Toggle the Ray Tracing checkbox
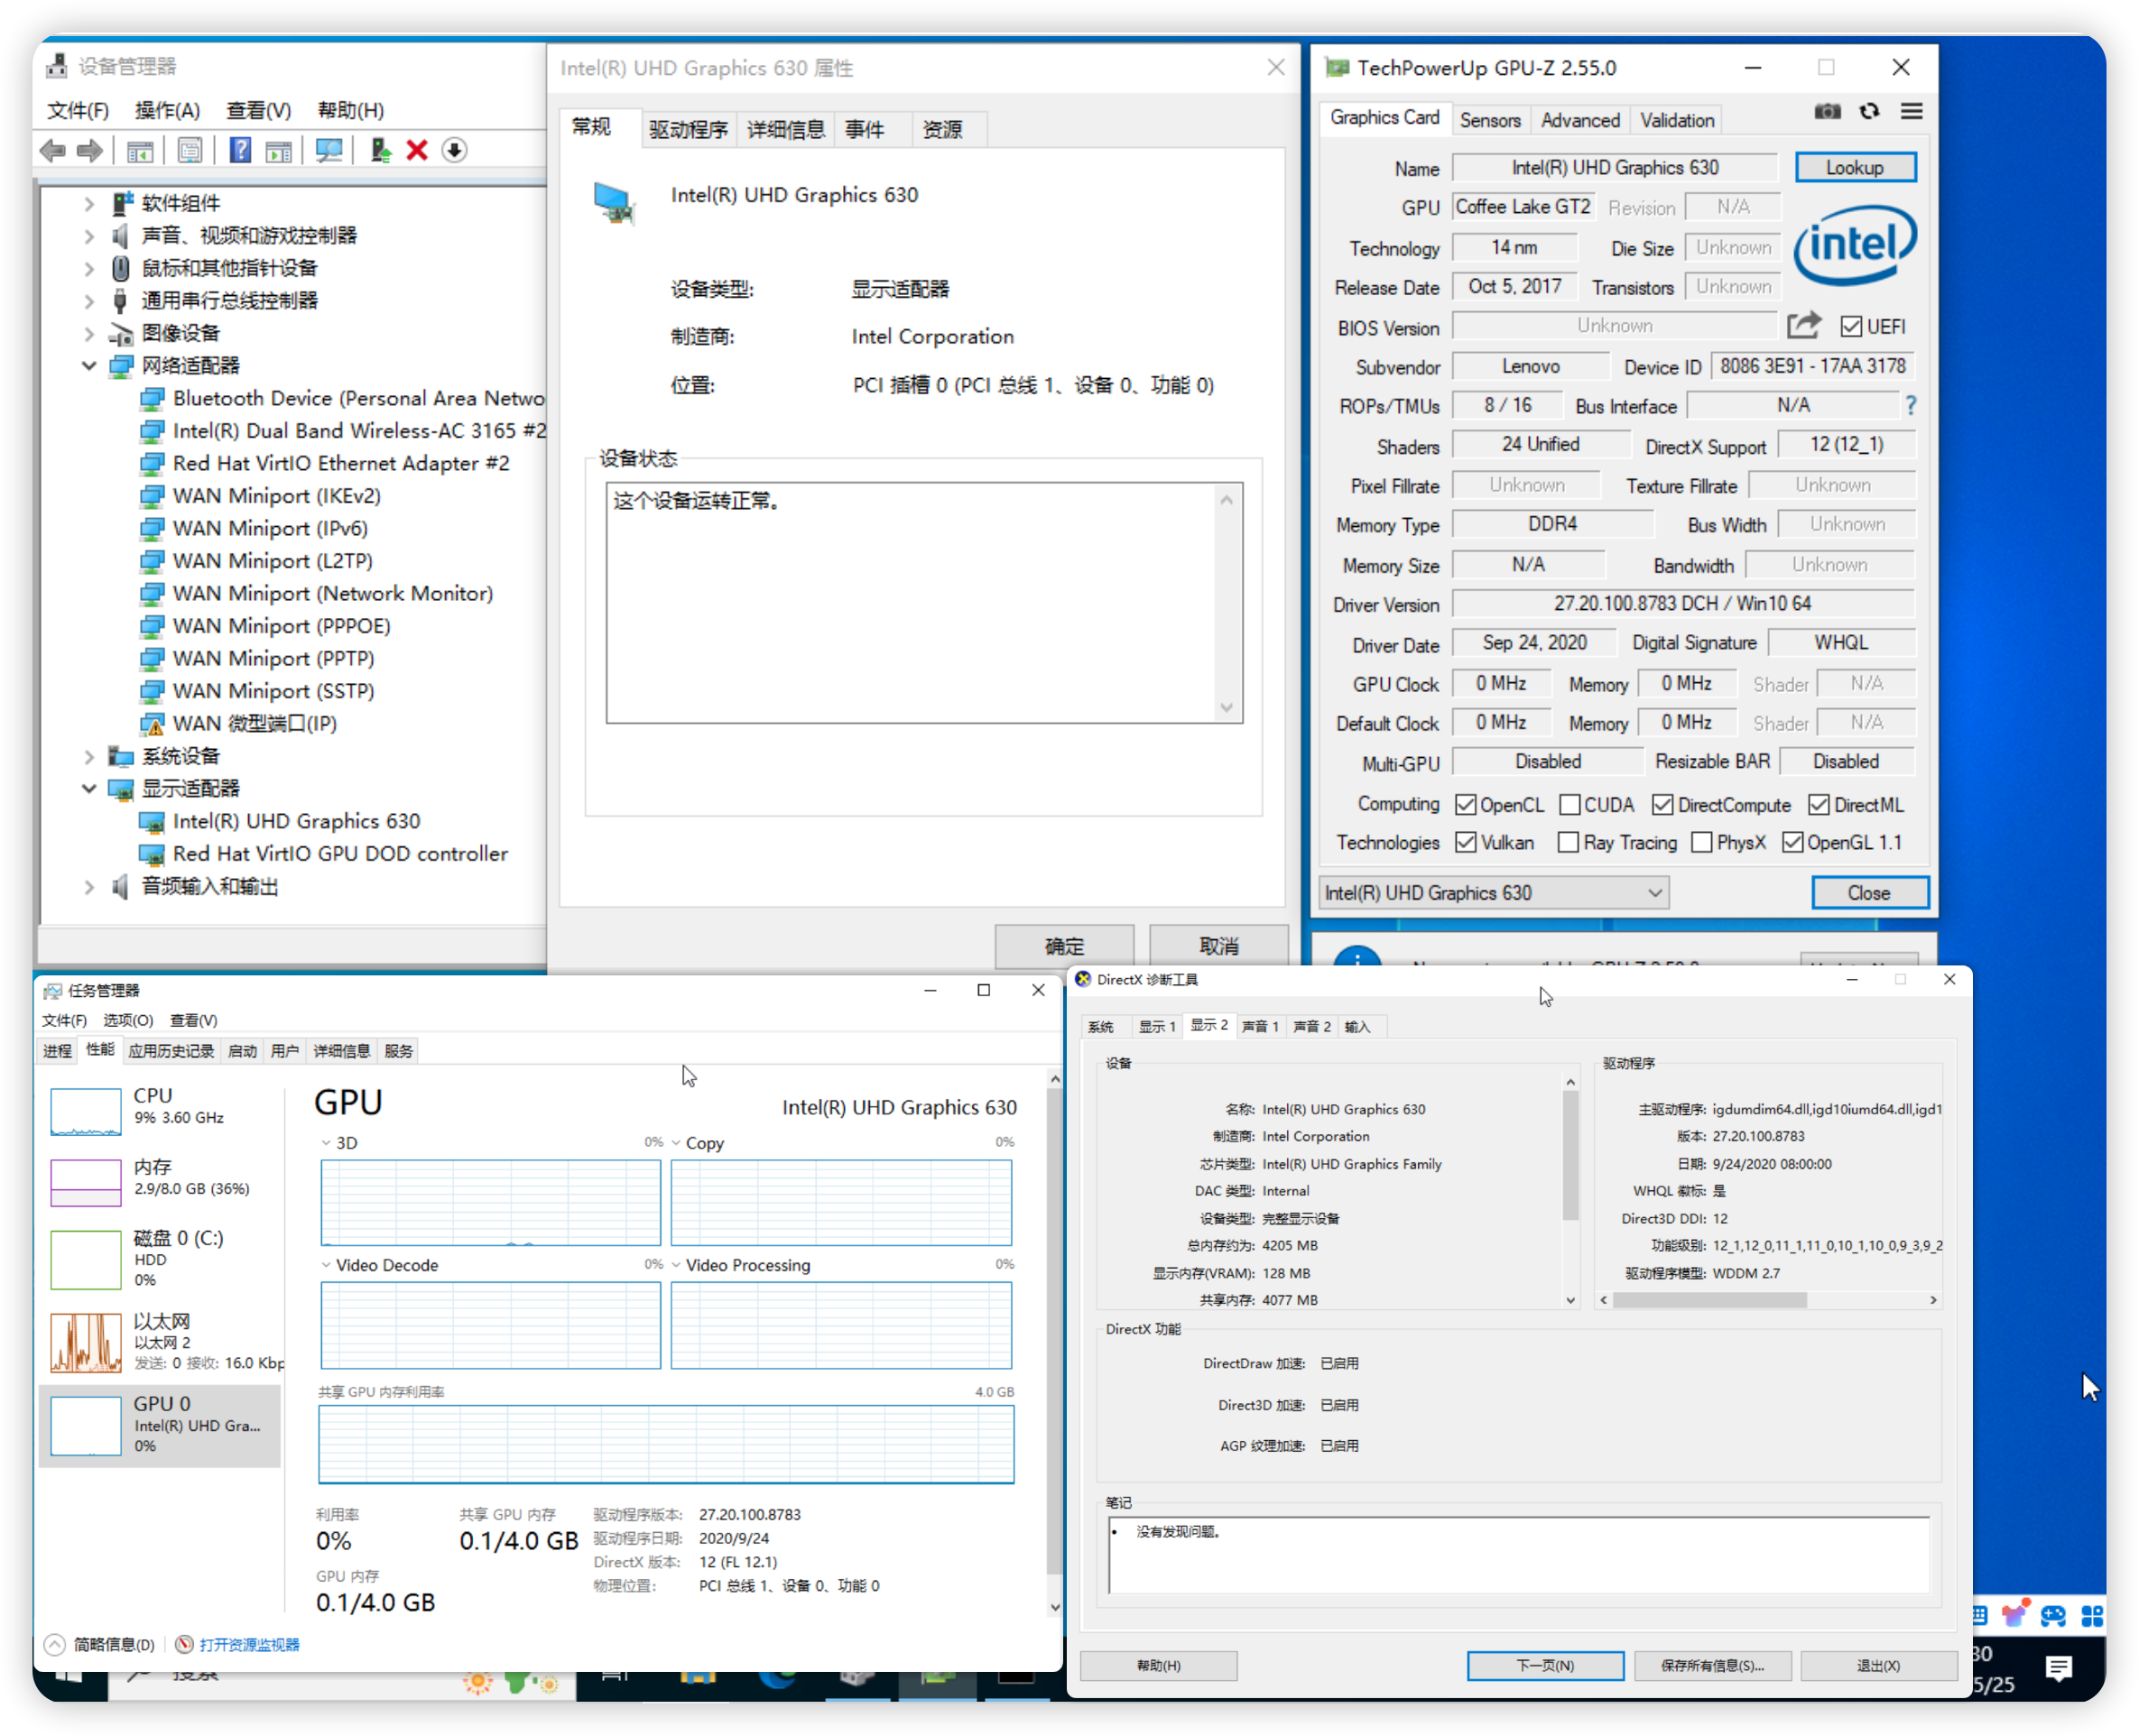Image resolution: width=2139 pixels, height=1736 pixels. tap(1569, 843)
